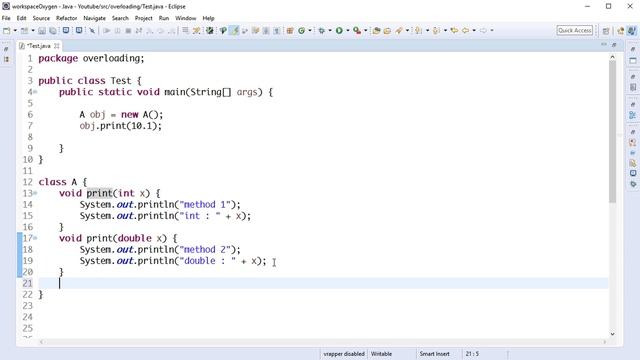Viewport: 640px width, 360px height.
Task: Focus the Quick Access field
Action: point(575,31)
